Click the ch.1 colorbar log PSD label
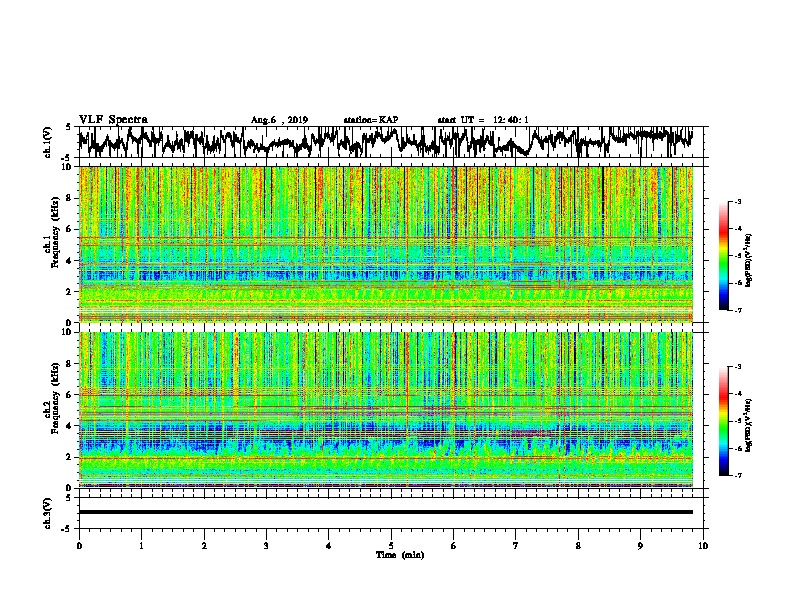This screenshot has height=612, width=792. point(748,260)
